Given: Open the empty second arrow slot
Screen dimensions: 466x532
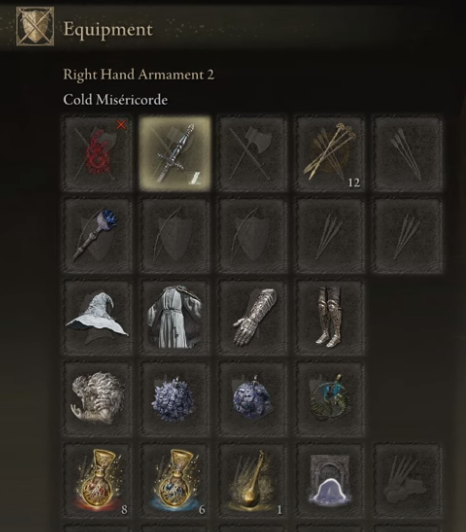Looking at the screenshot, I should (407, 154).
